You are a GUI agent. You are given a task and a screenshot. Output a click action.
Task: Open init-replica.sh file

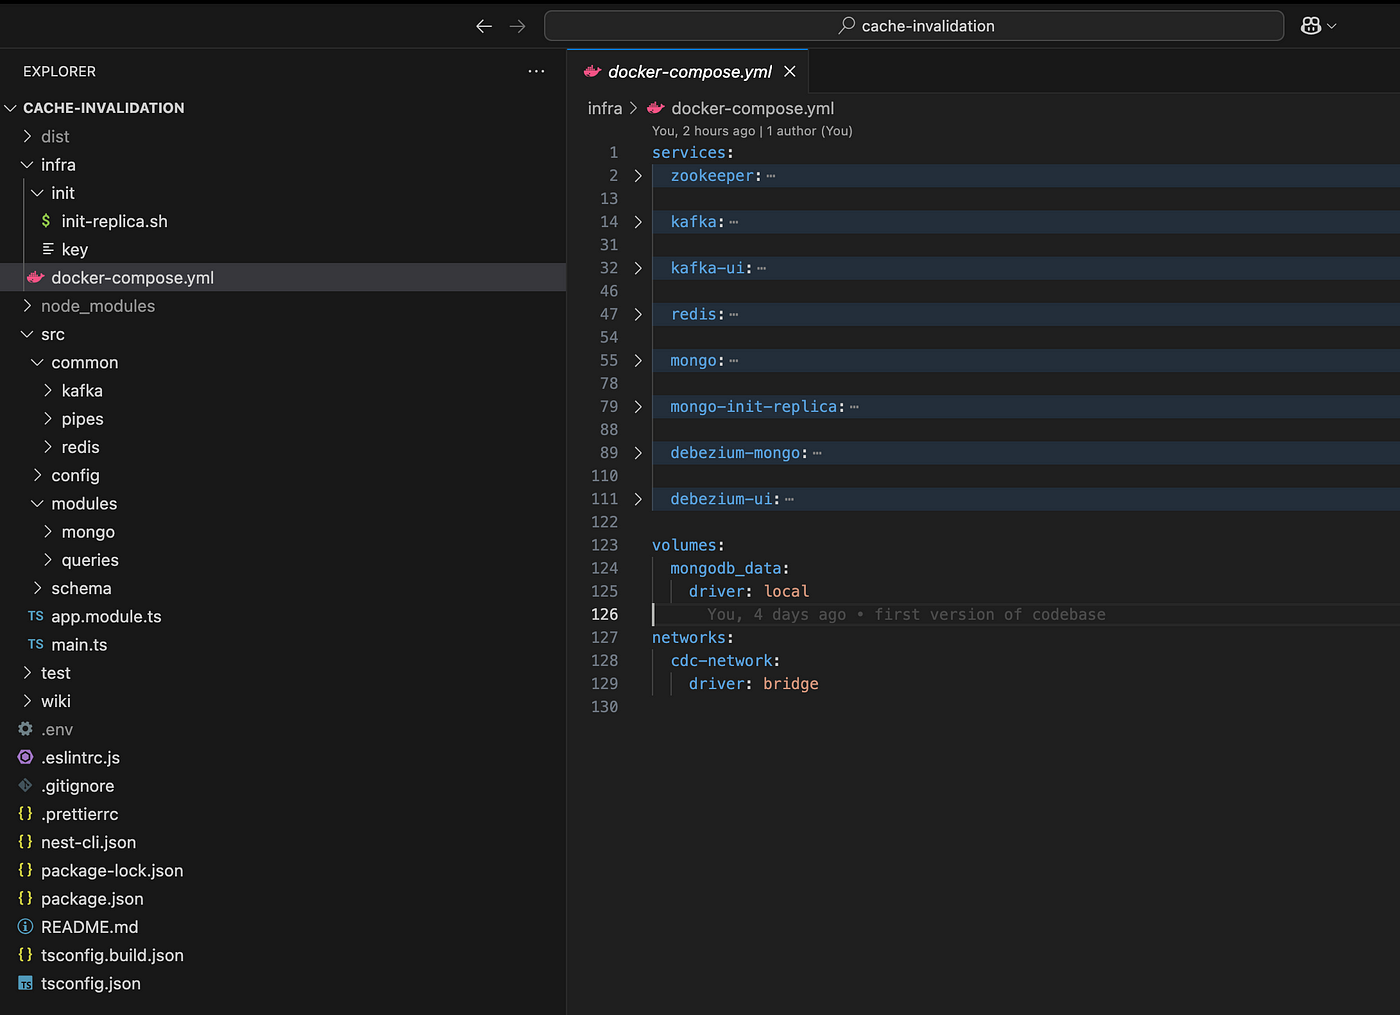pyautogui.click(x=283, y=221)
